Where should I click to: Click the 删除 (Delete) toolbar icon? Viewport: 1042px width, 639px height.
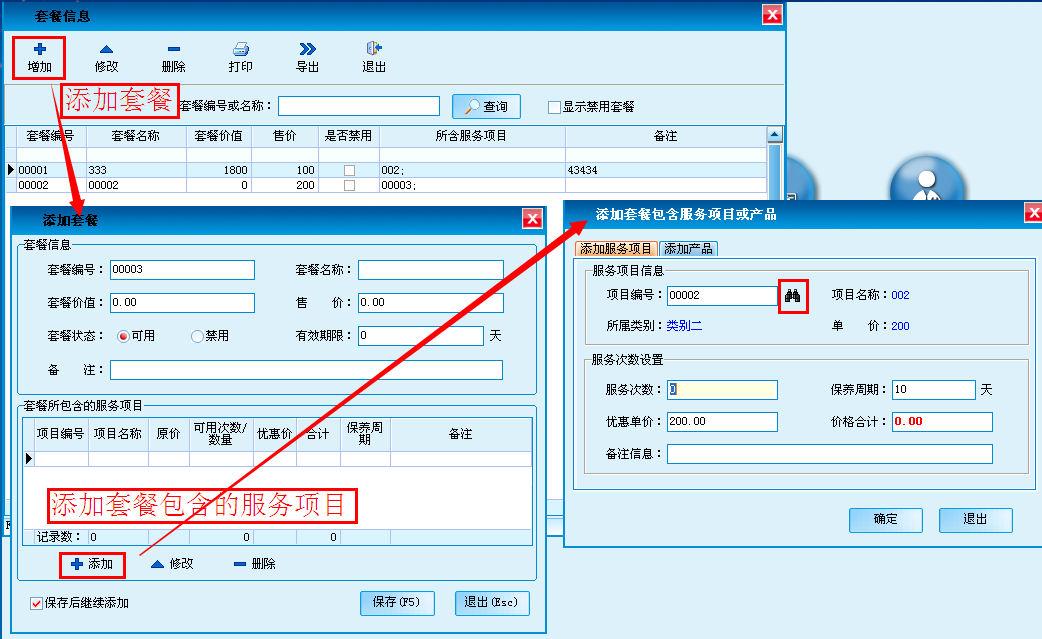click(173, 49)
